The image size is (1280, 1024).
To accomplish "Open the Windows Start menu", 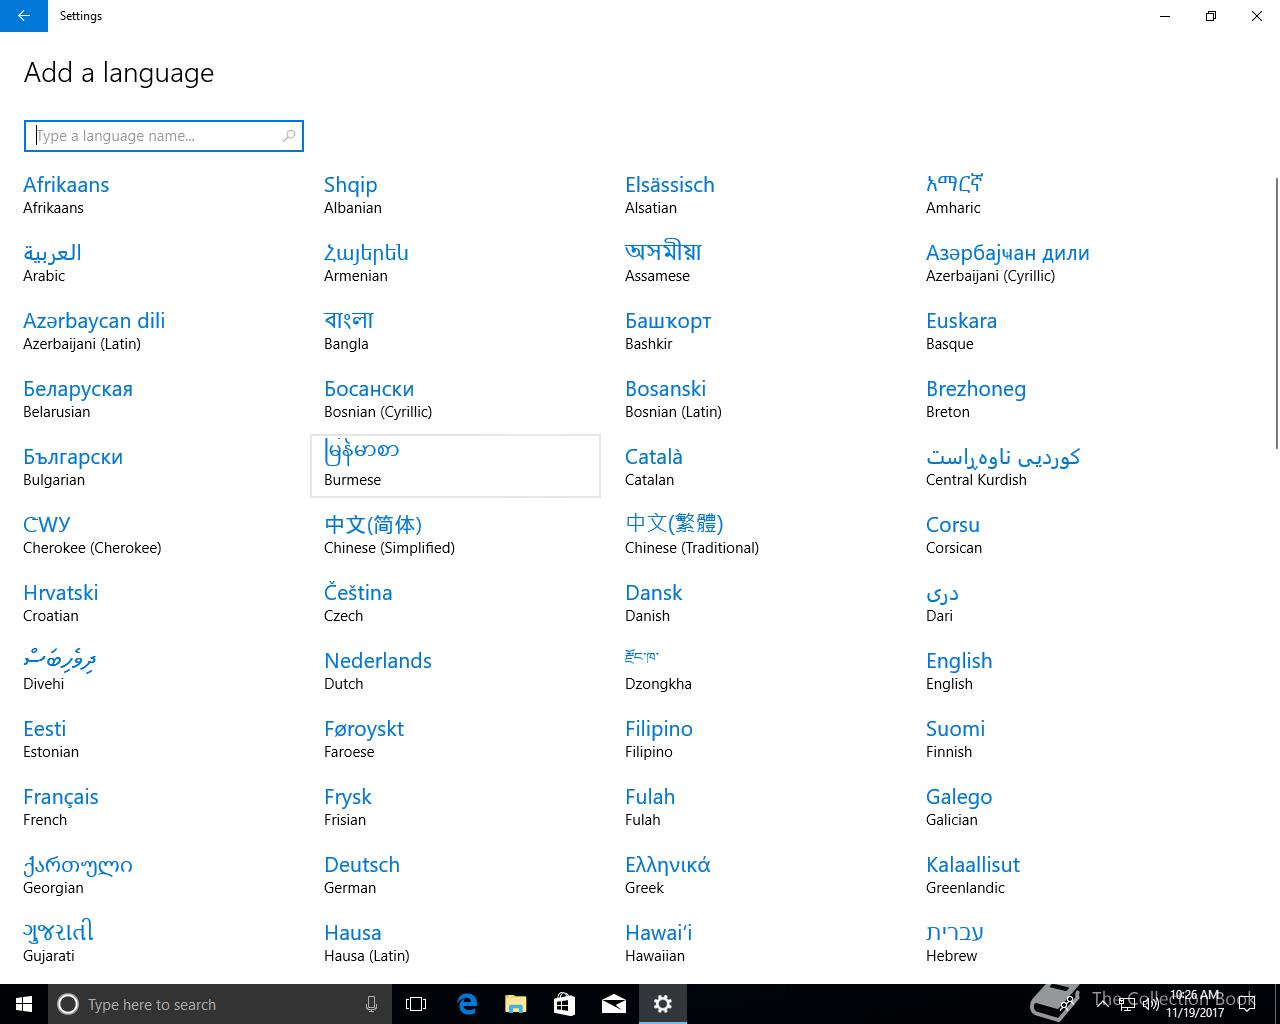I will 24,1004.
